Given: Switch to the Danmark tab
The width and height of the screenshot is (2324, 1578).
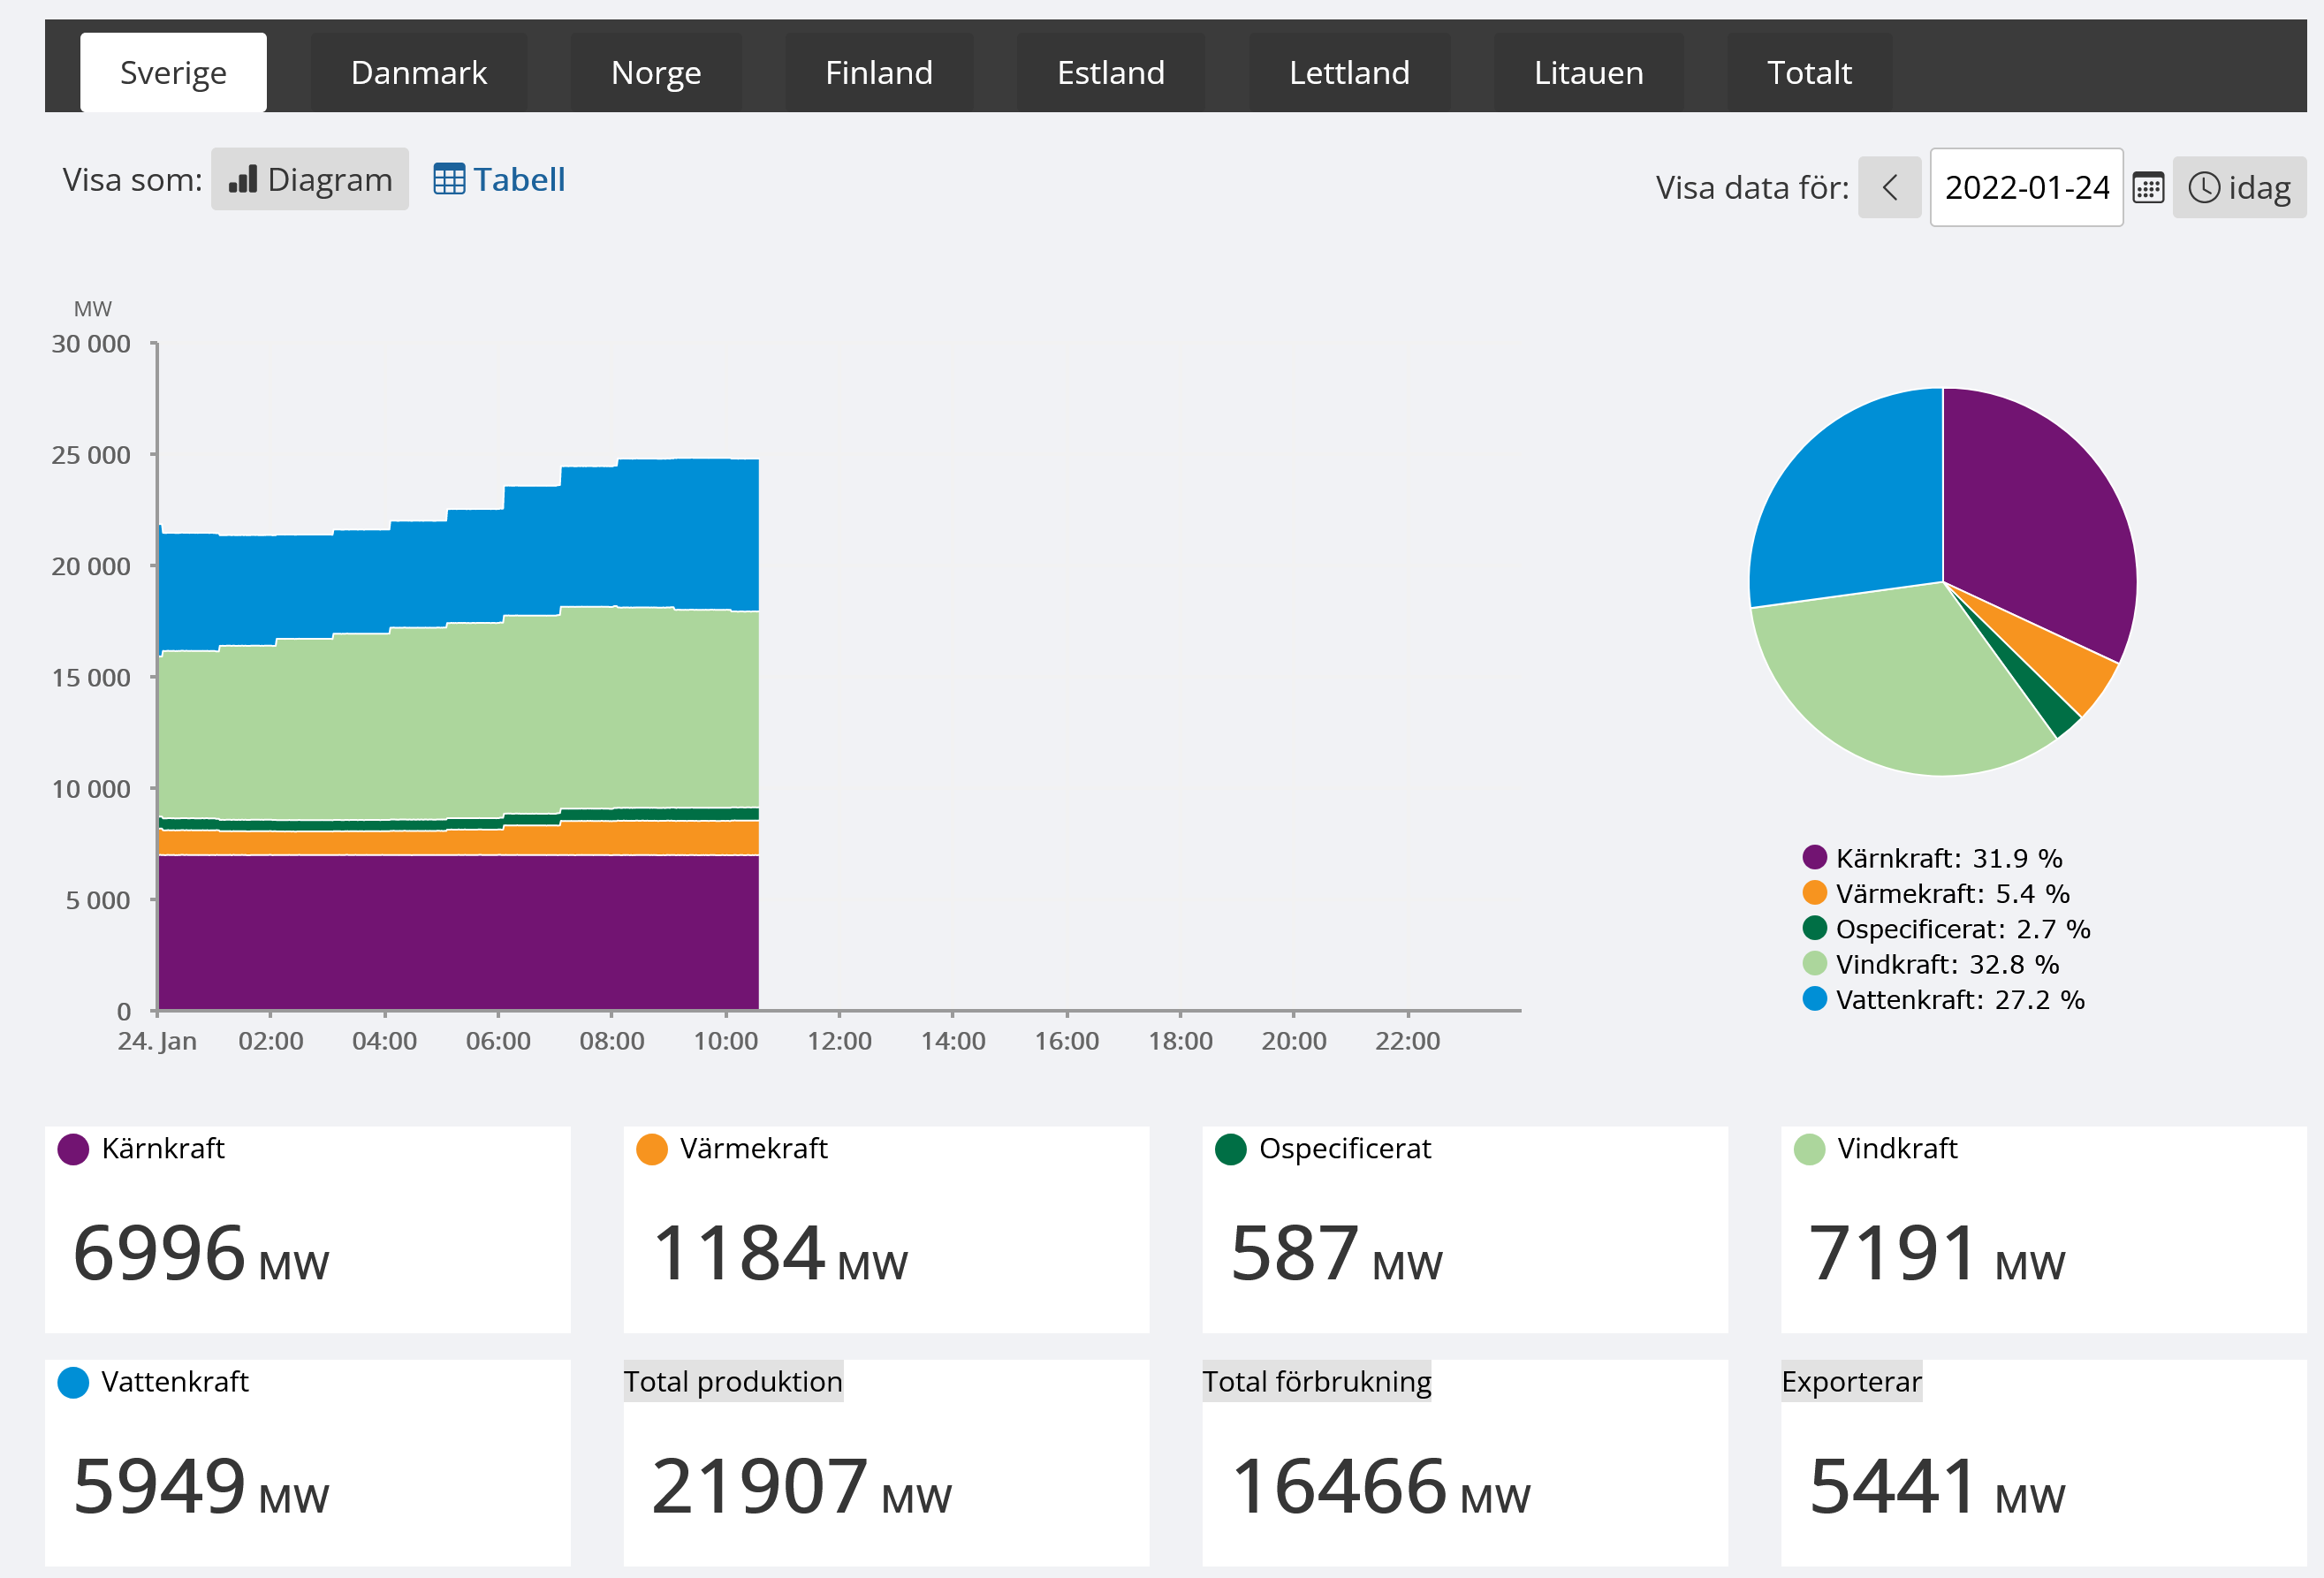Looking at the screenshot, I should (419, 72).
